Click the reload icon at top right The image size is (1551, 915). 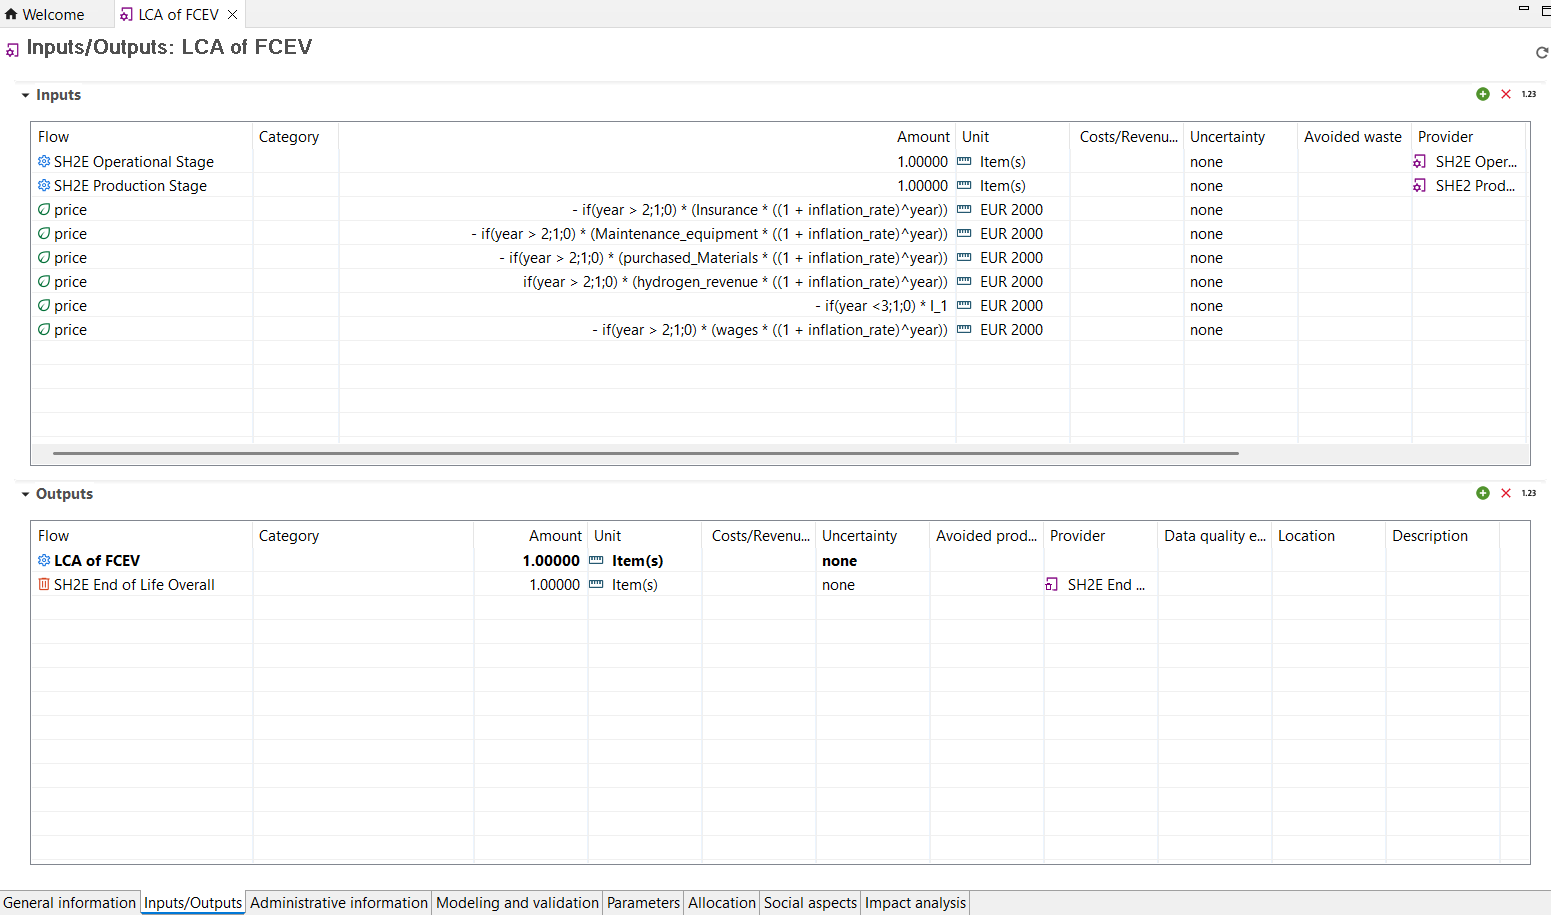click(x=1541, y=53)
